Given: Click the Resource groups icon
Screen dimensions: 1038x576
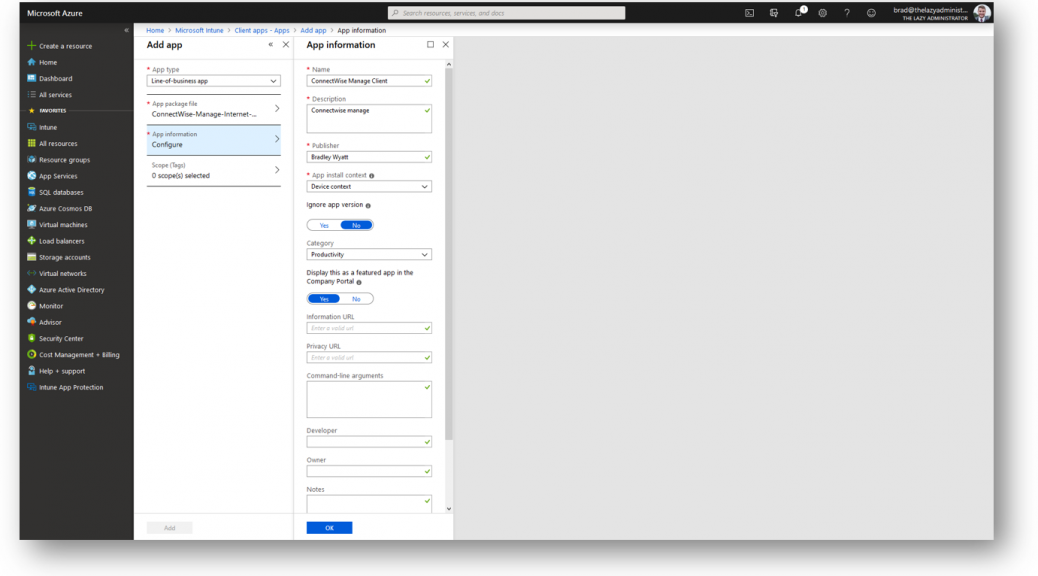Looking at the screenshot, I should (31, 159).
